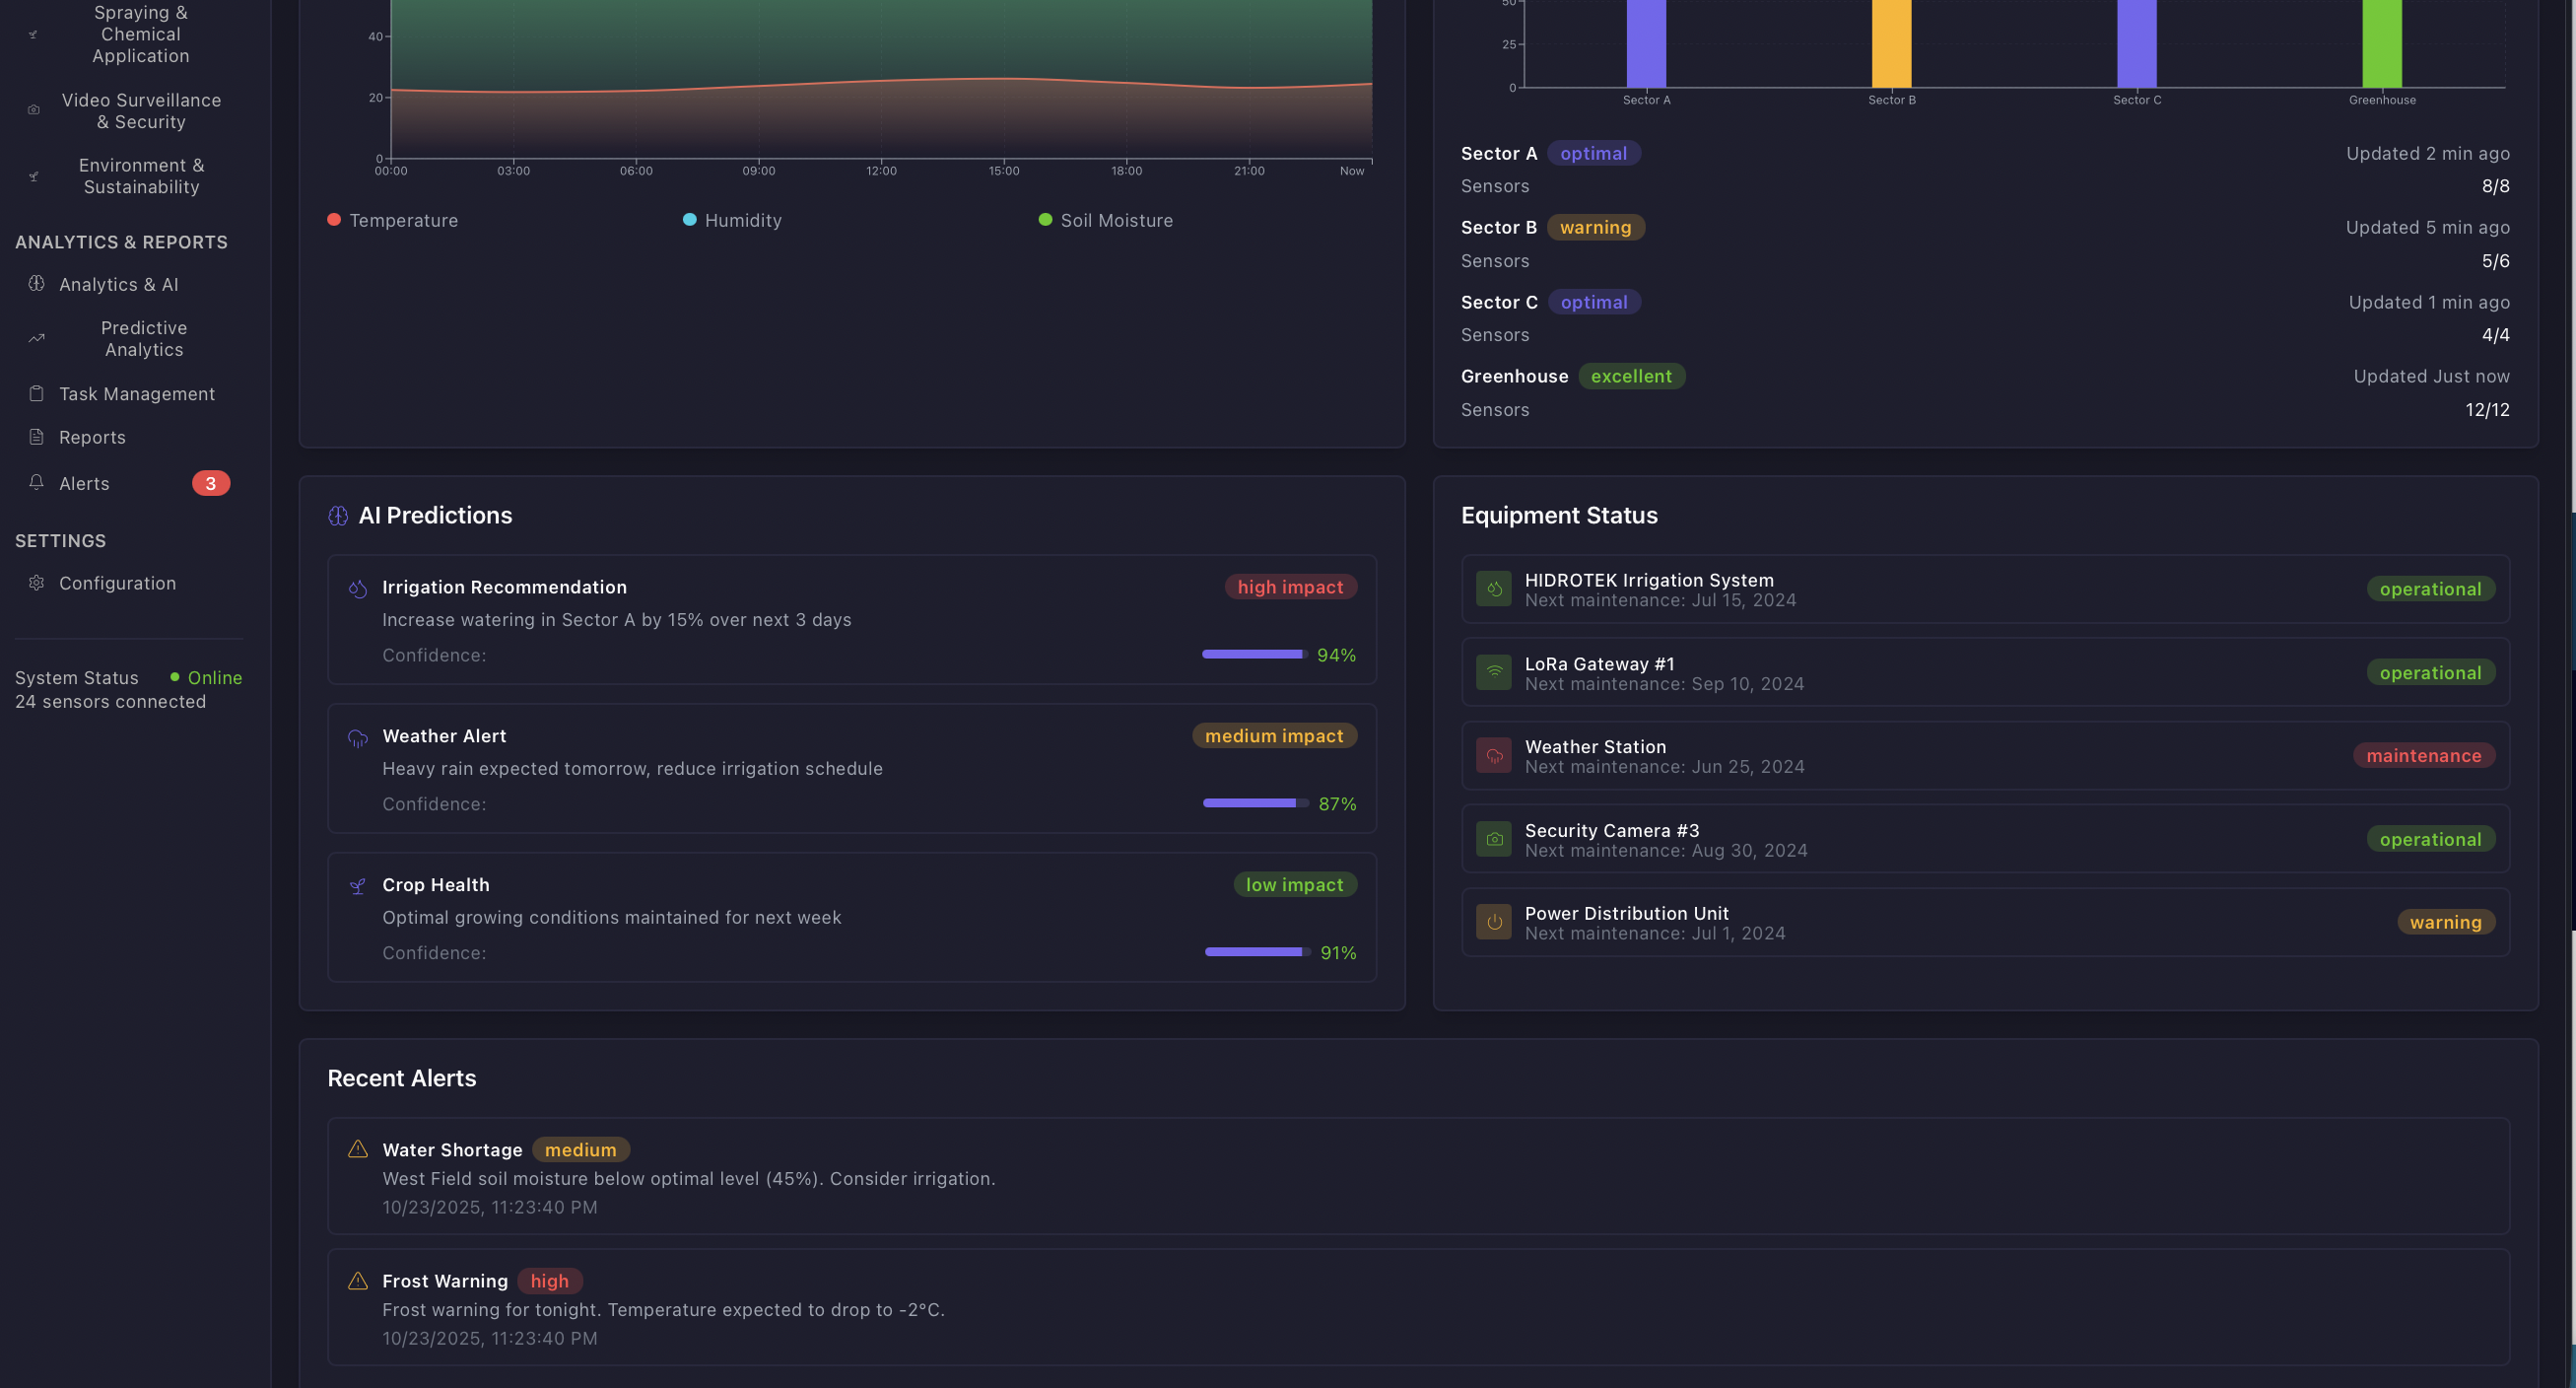Click the AI Predictions brain icon
2576x1388 pixels.
click(x=339, y=515)
